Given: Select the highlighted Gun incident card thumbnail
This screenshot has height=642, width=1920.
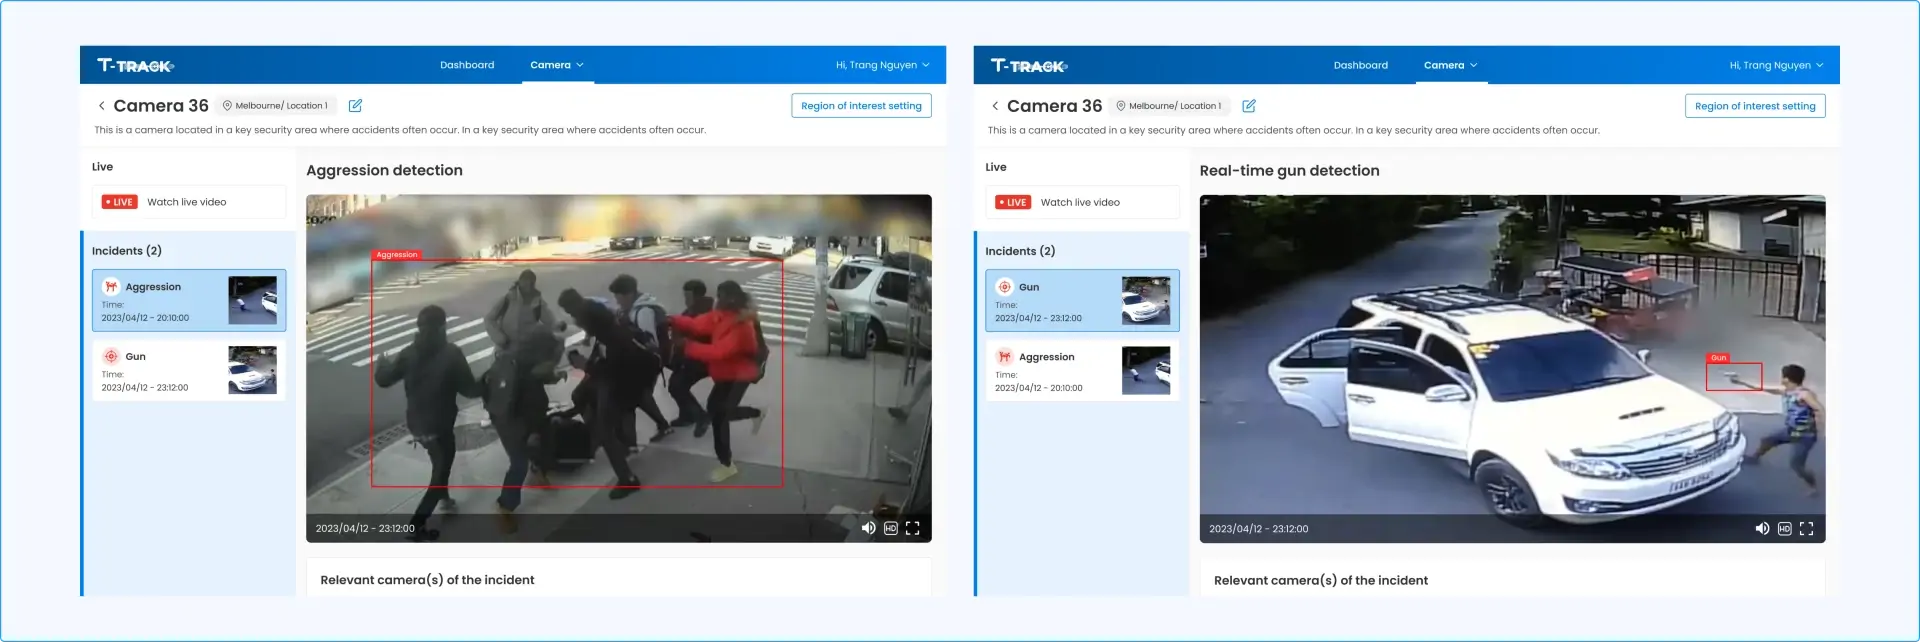Looking at the screenshot, I should pos(1146,301).
